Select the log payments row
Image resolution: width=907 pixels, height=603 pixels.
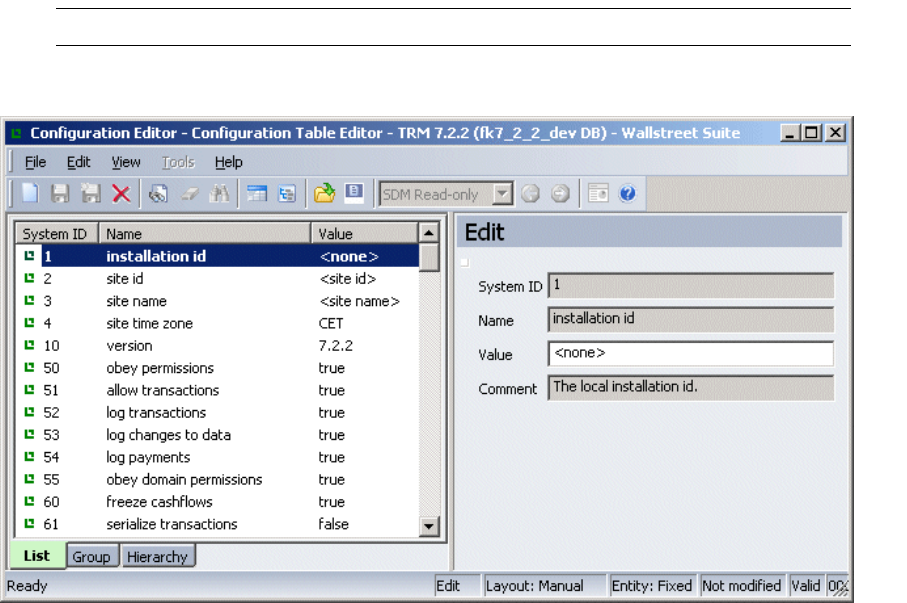(217, 457)
